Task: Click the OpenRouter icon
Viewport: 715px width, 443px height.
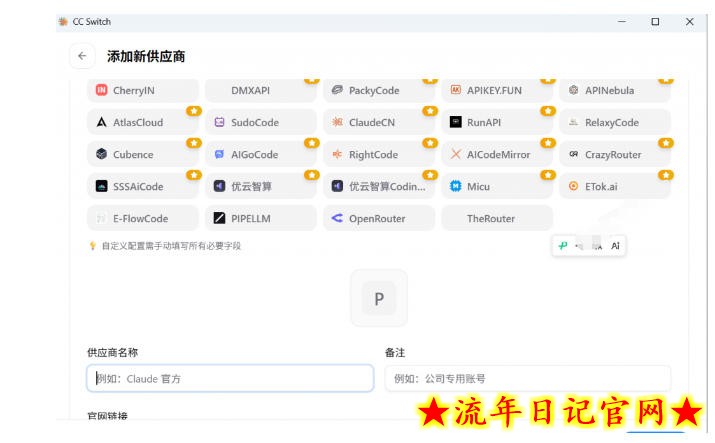Action: pos(337,218)
